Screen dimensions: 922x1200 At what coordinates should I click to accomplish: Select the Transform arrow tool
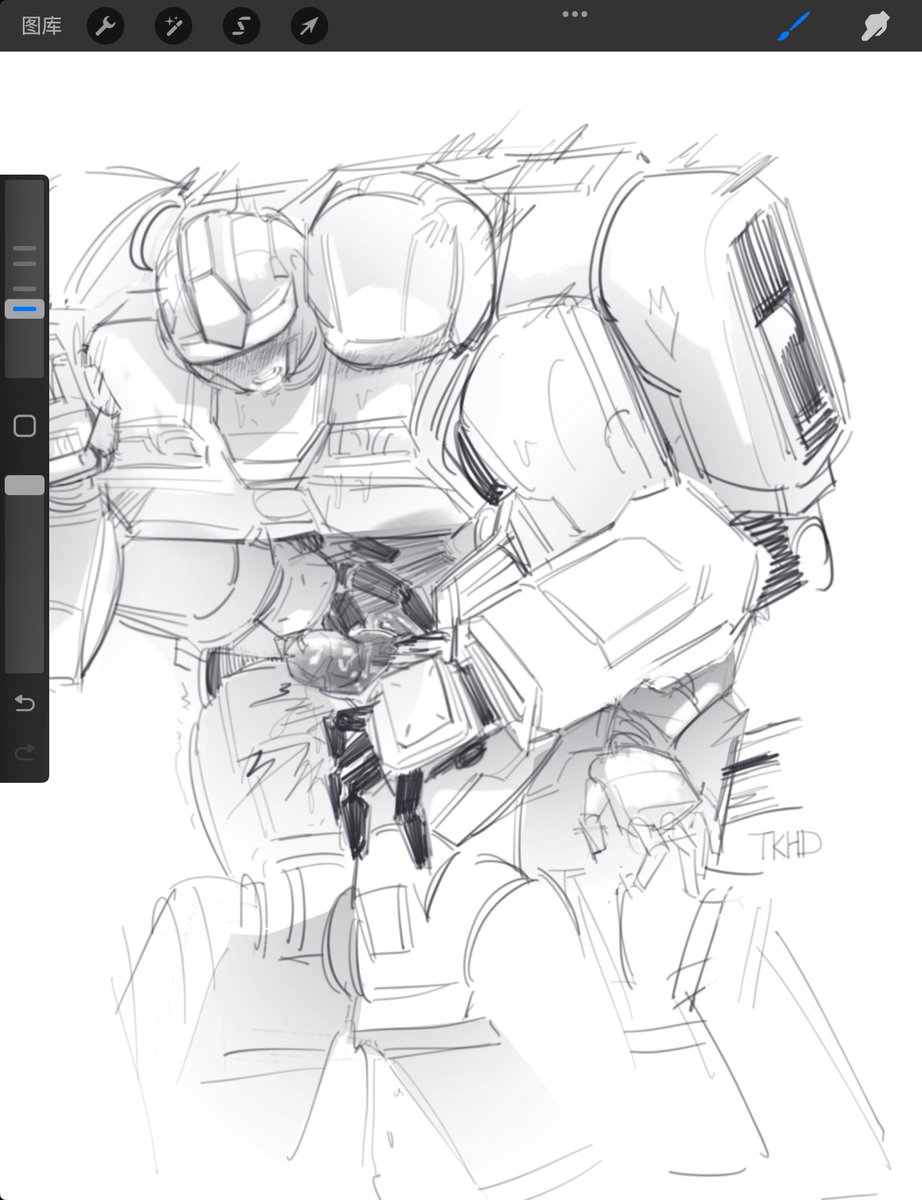[x=309, y=26]
